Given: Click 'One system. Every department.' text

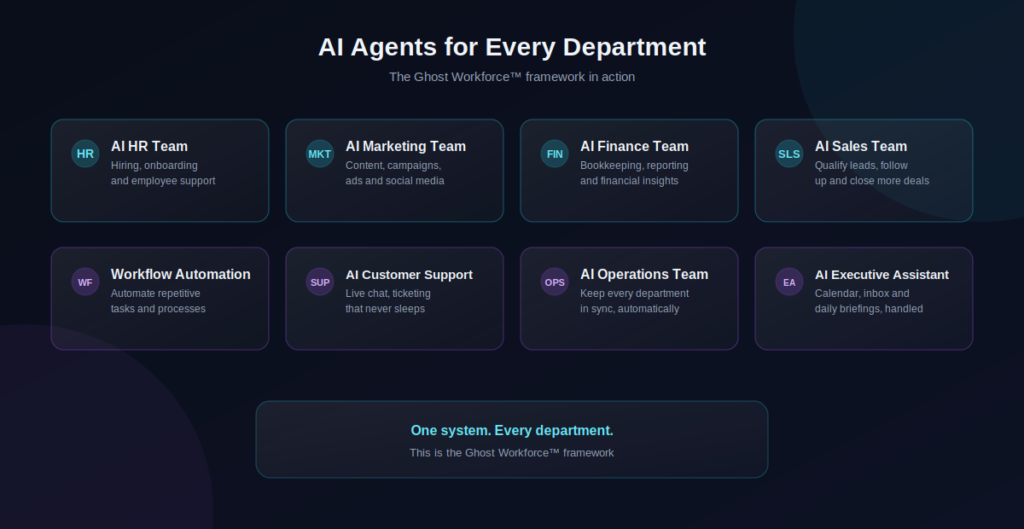Looking at the screenshot, I should [512, 430].
